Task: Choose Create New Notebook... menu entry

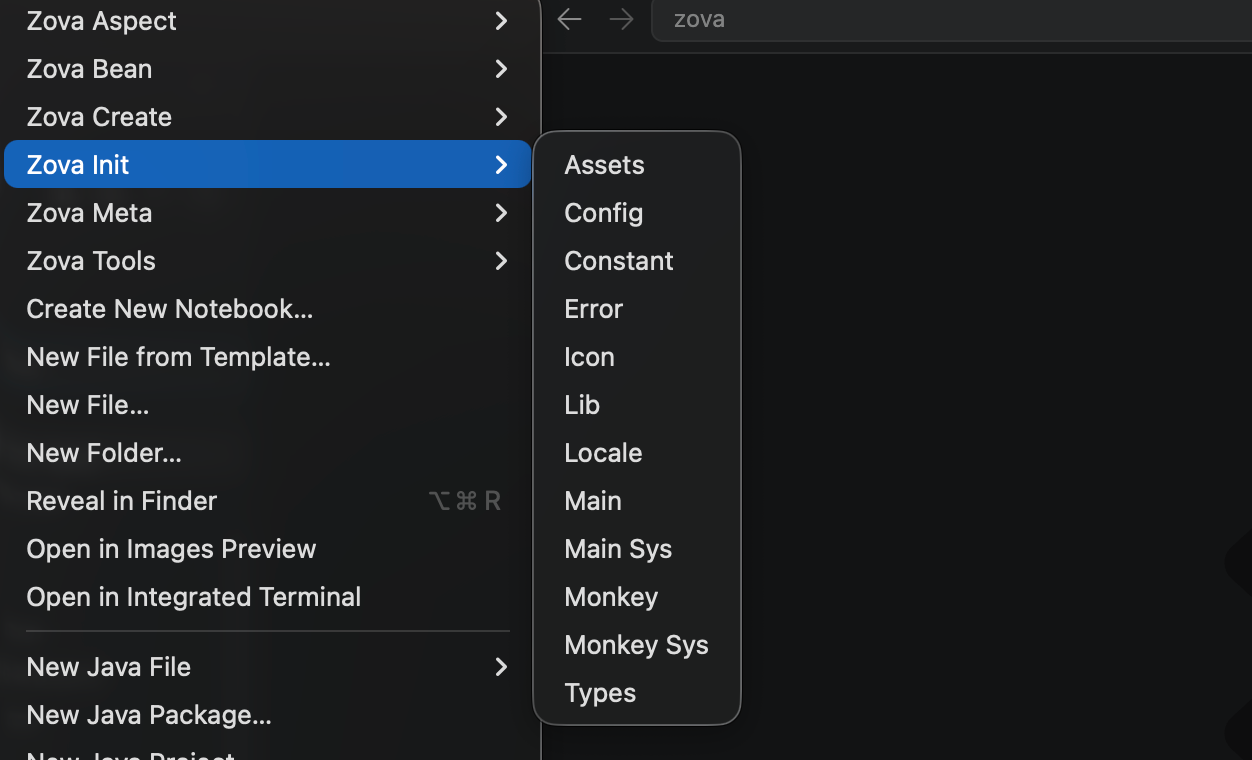Action: 170,309
